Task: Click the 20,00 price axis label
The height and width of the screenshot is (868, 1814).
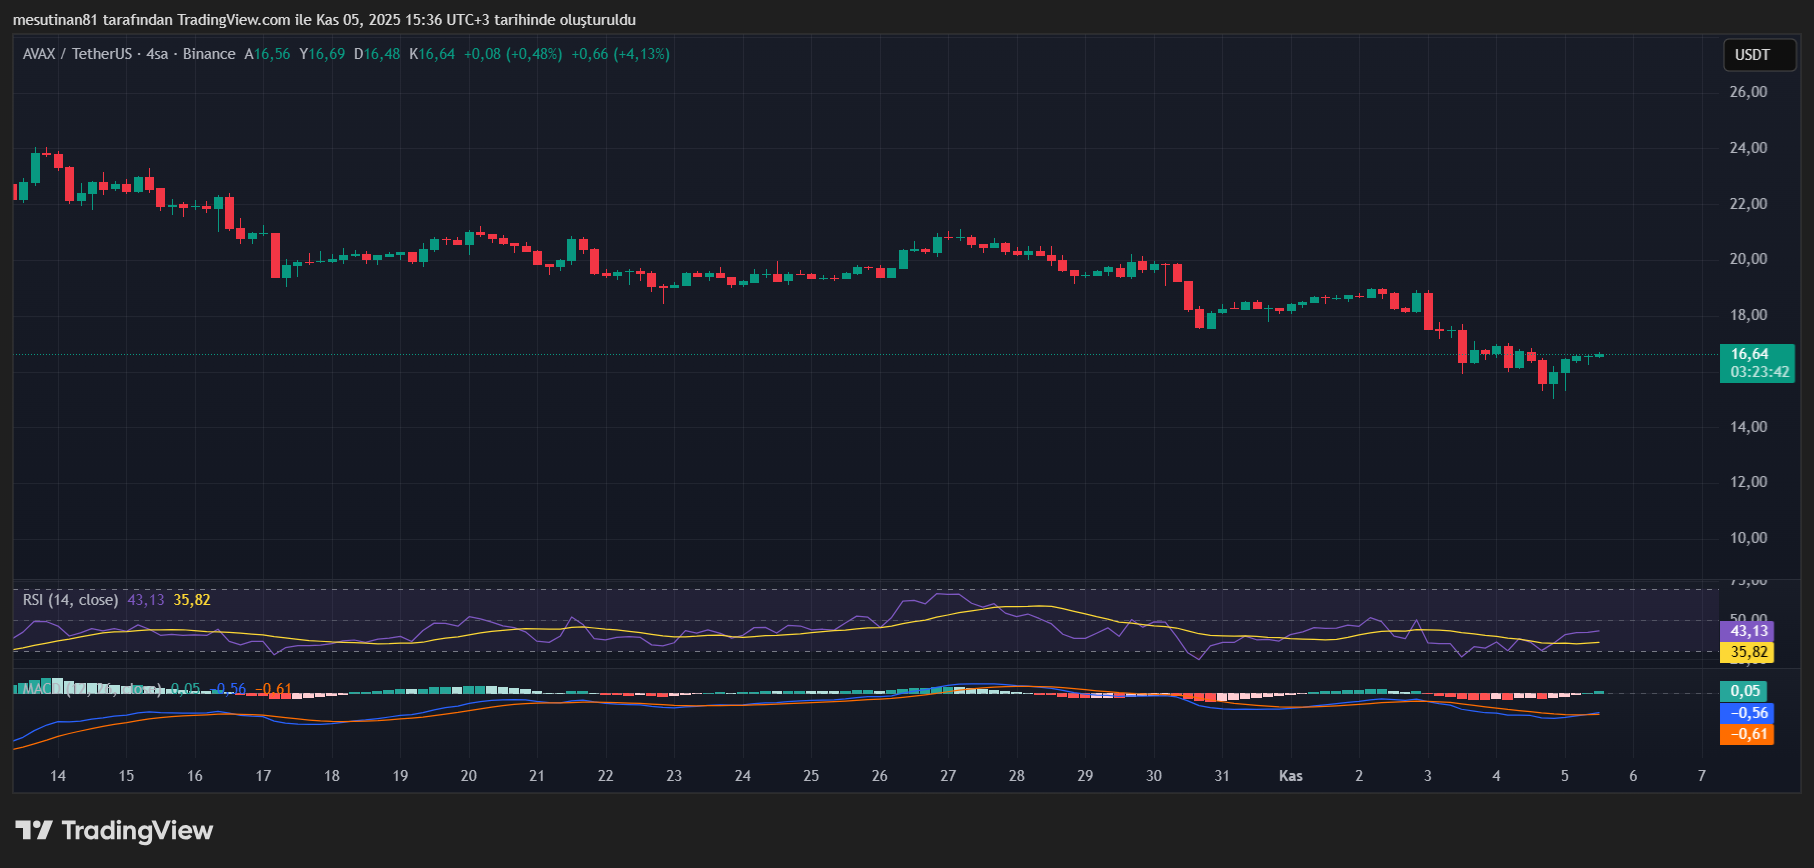Action: tap(1749, 259)
